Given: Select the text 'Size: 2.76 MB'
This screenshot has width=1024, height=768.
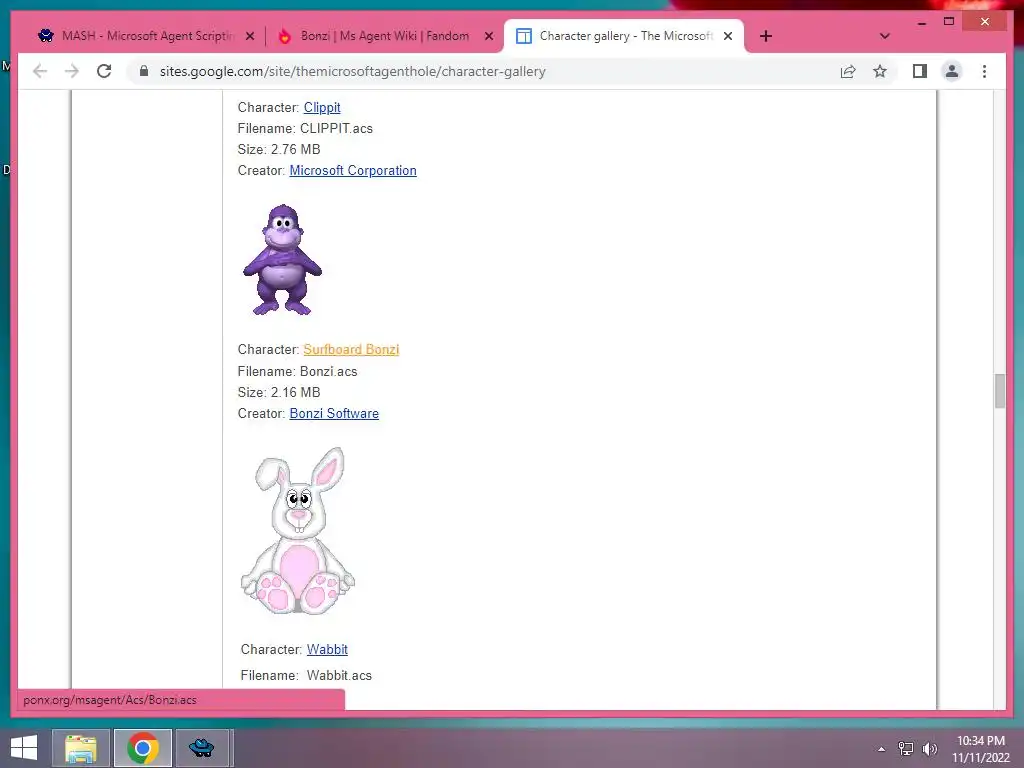Looking at the screenshot, I should pyautogui.click(x=279, y=149).
